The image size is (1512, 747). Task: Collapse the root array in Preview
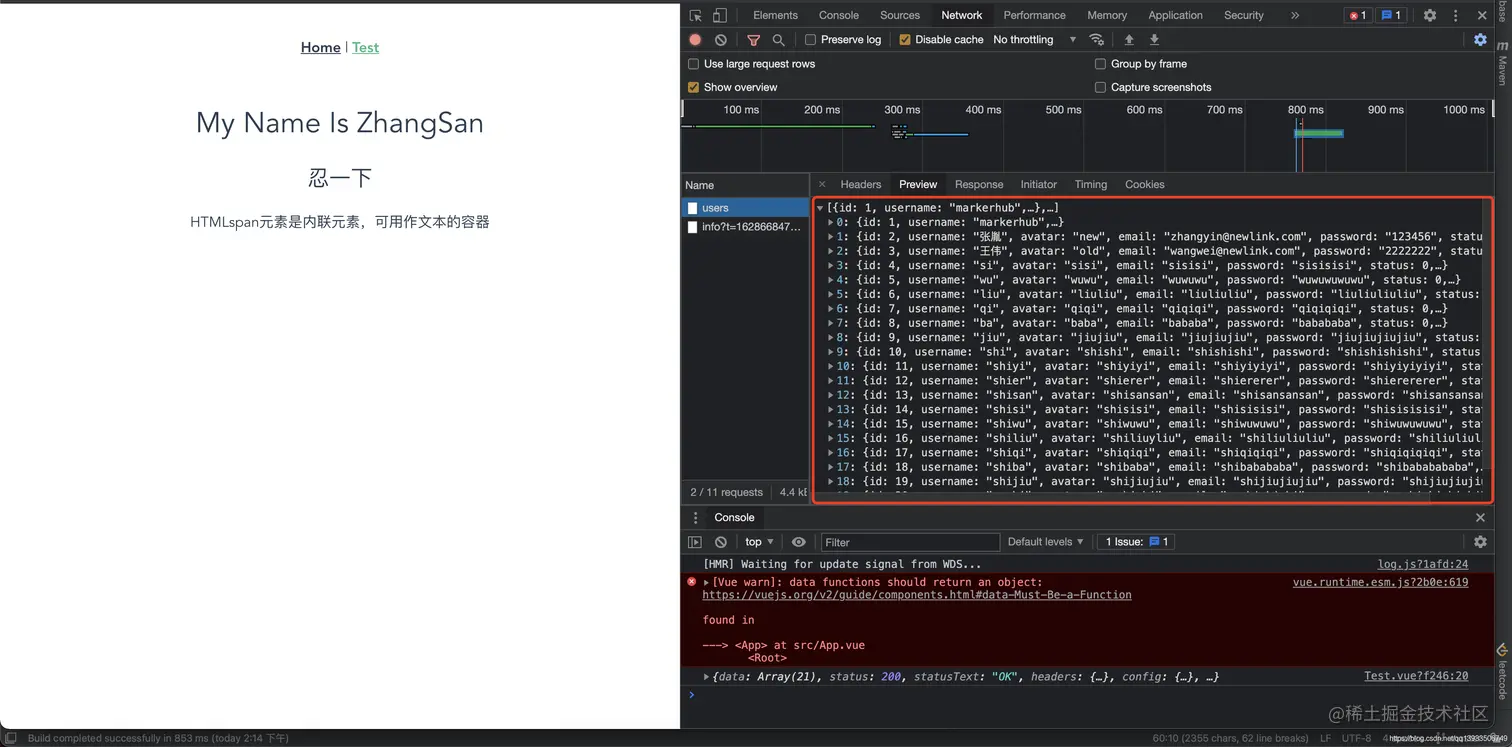pos(820,208)
